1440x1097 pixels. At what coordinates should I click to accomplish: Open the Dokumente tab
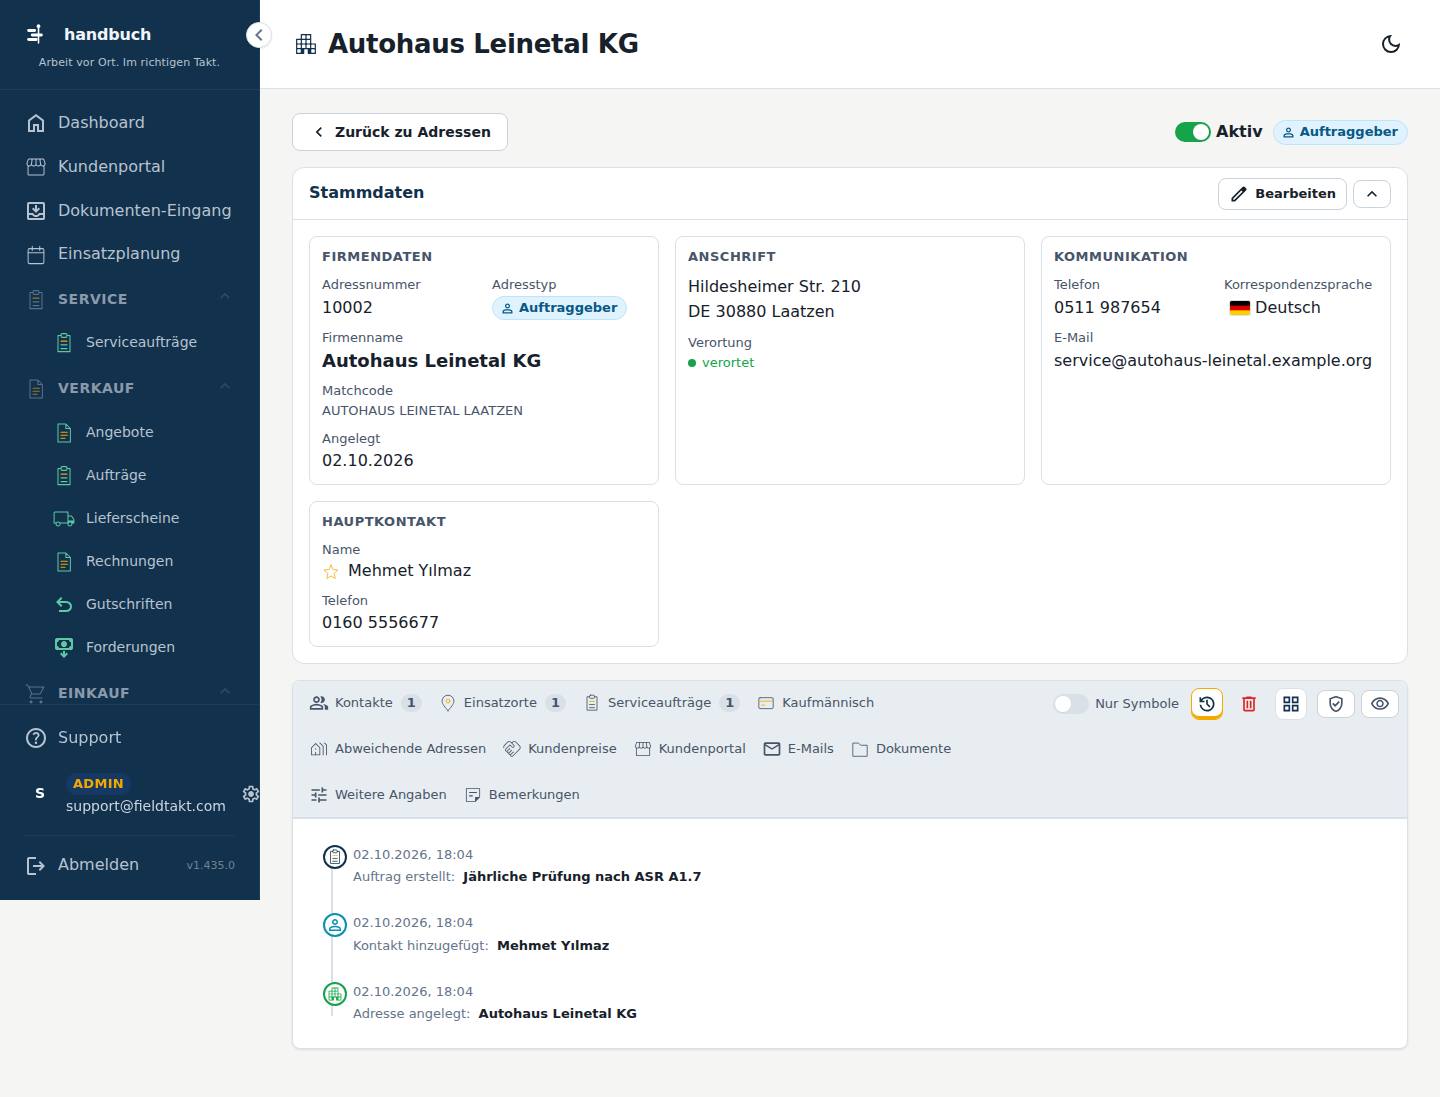[901, 749]
